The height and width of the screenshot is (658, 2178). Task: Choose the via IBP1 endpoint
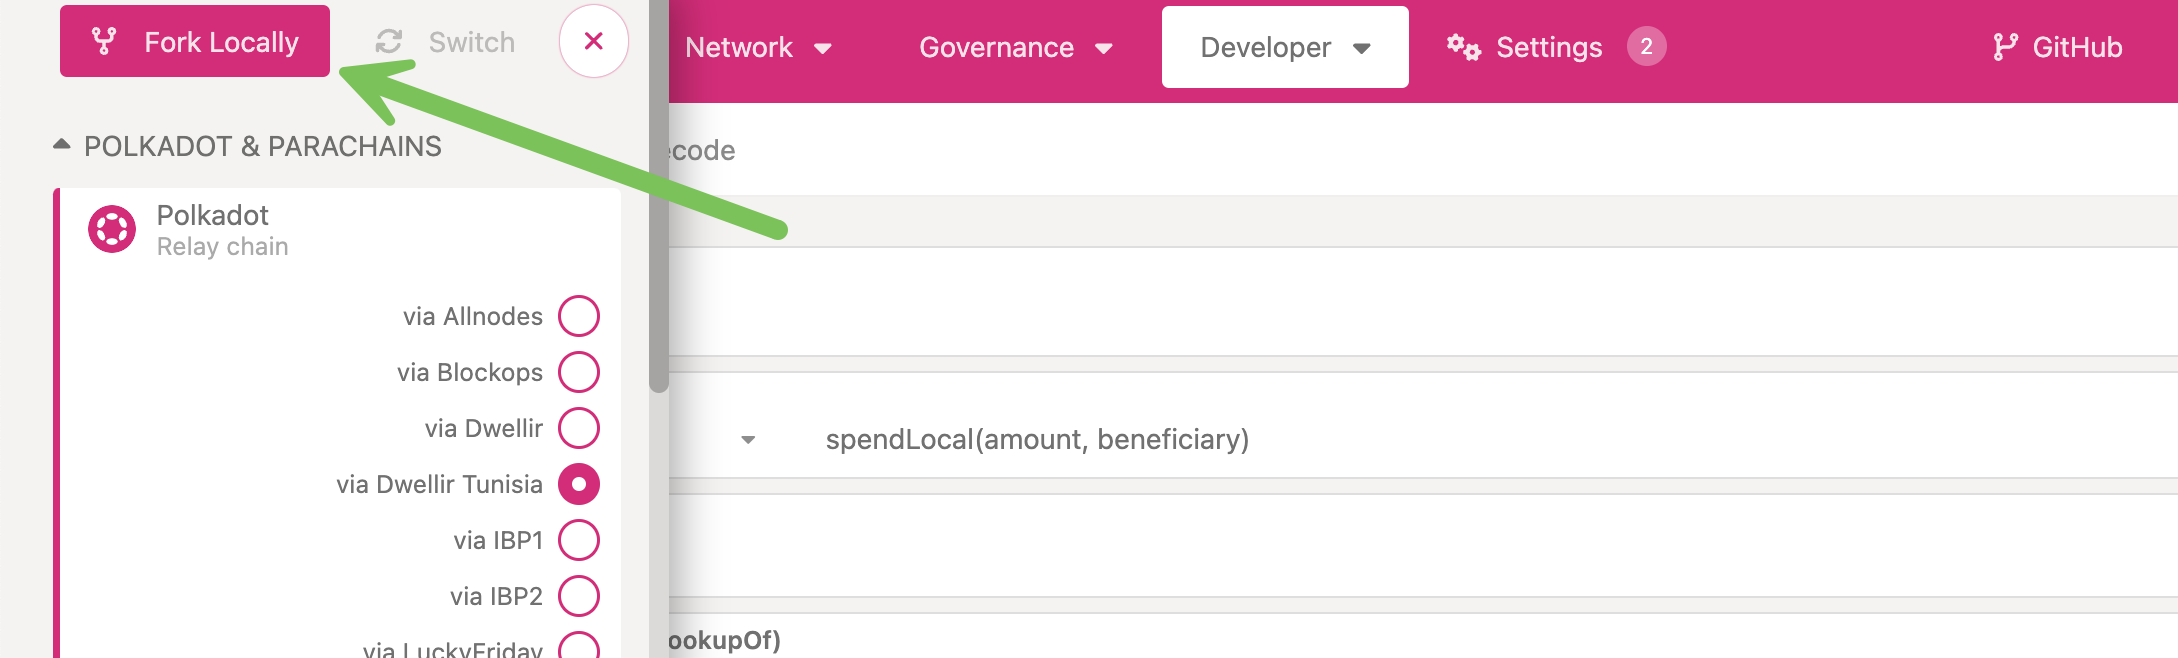pyautogui.click(x=578, y=539)
